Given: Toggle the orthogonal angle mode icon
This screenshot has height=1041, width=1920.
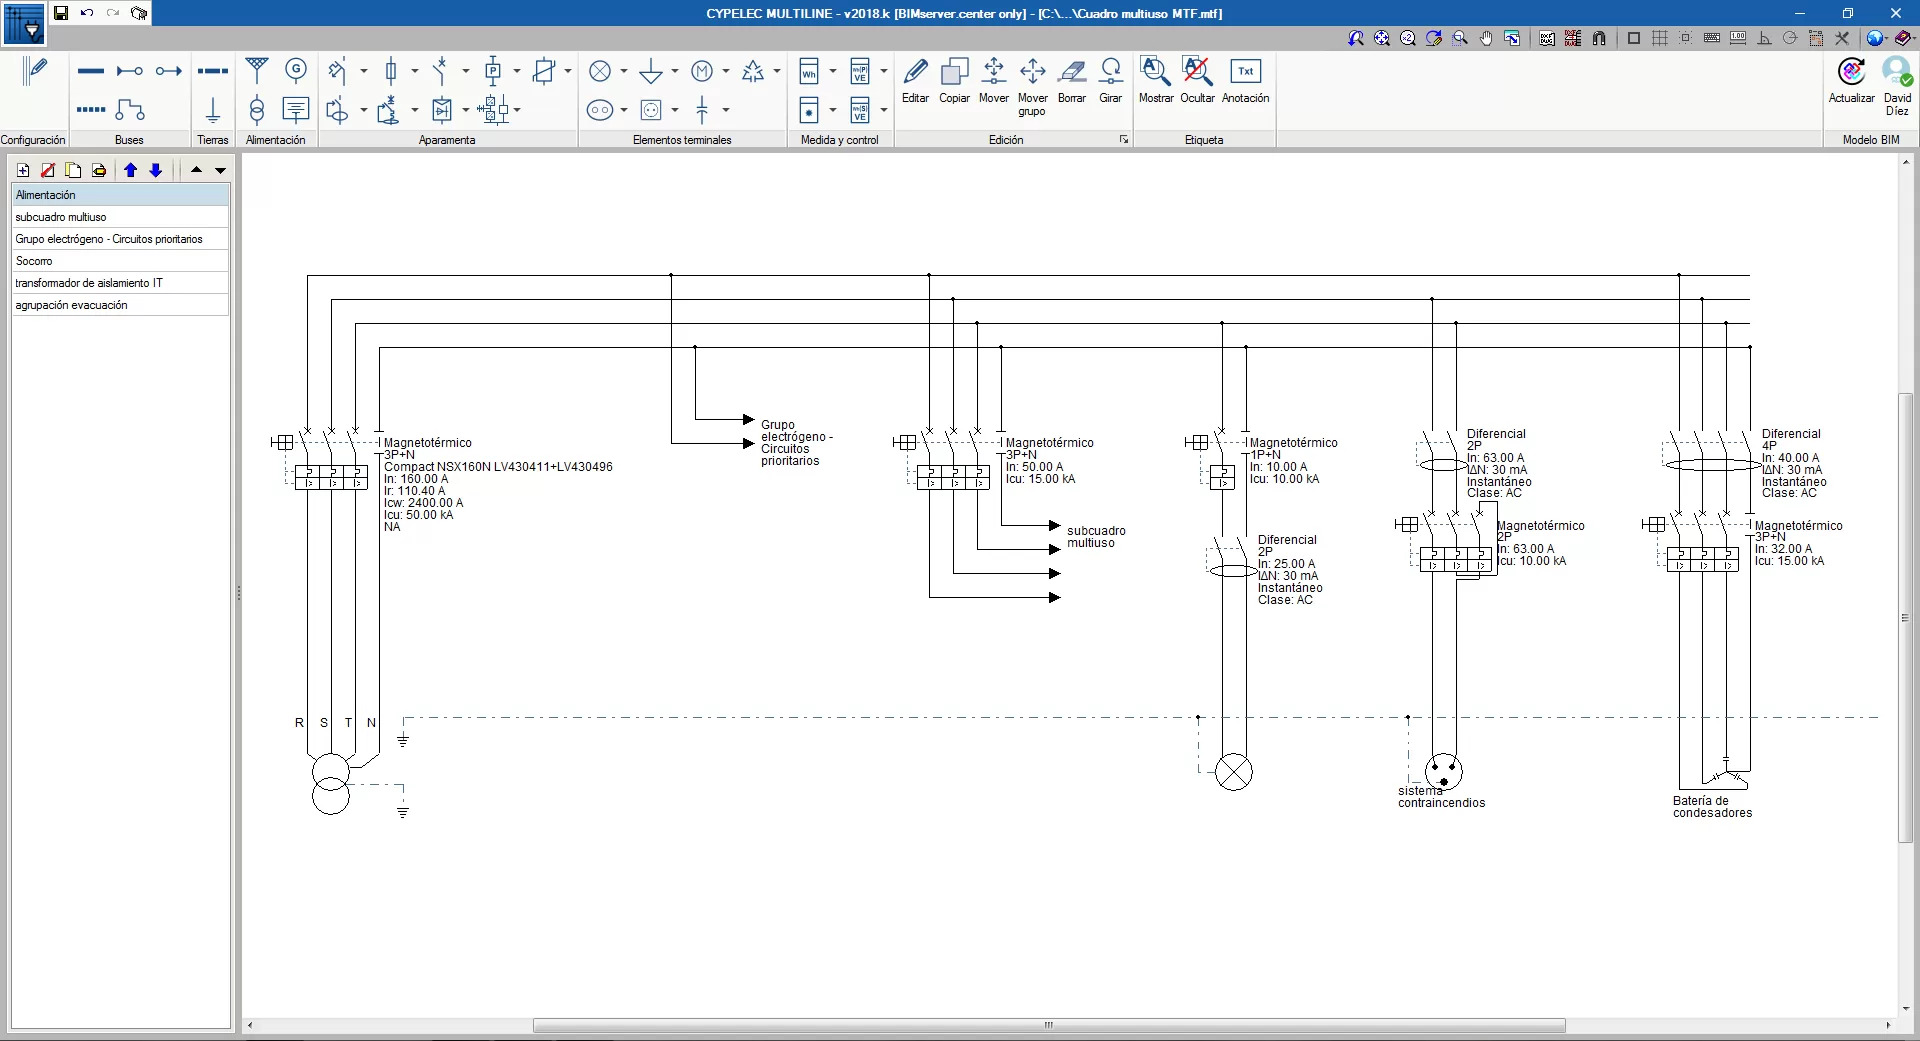Looking at the screenshot, I should tap(1764, 38).
